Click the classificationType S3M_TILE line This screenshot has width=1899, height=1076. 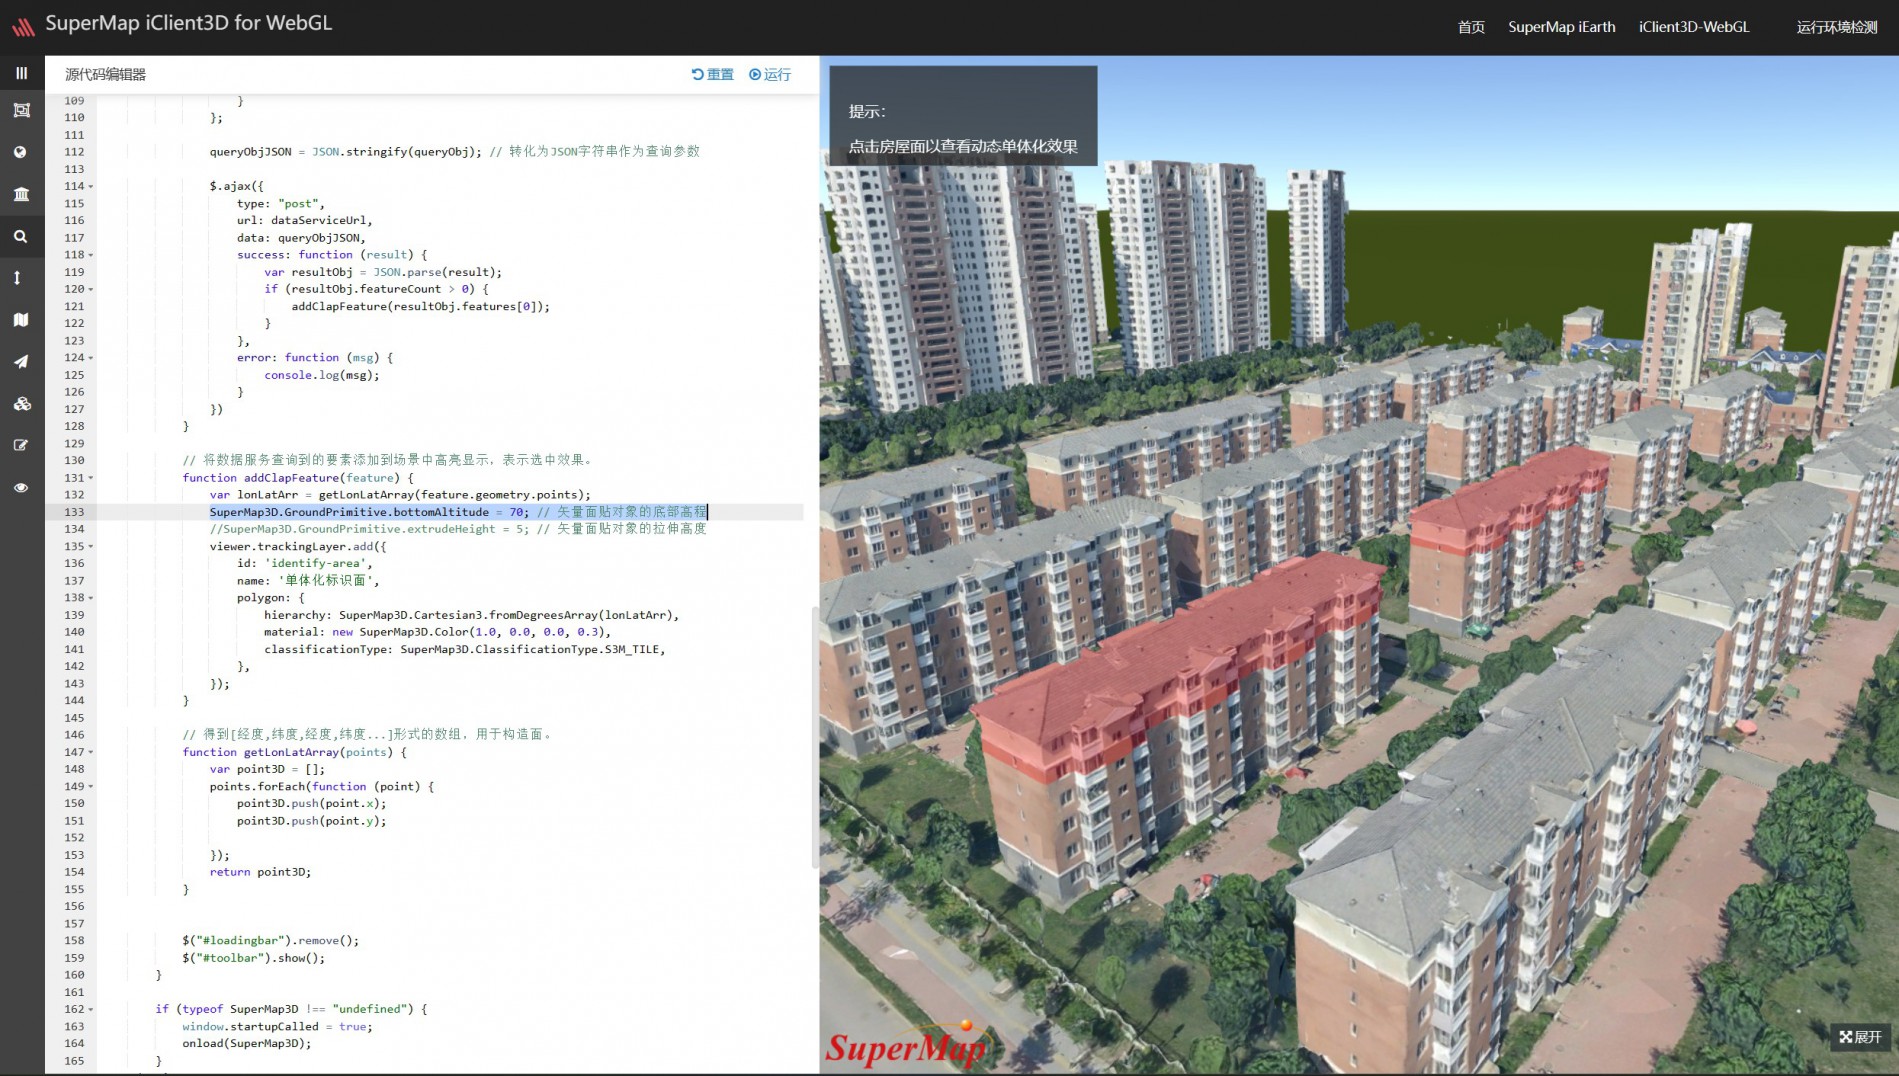pos(464,649)
